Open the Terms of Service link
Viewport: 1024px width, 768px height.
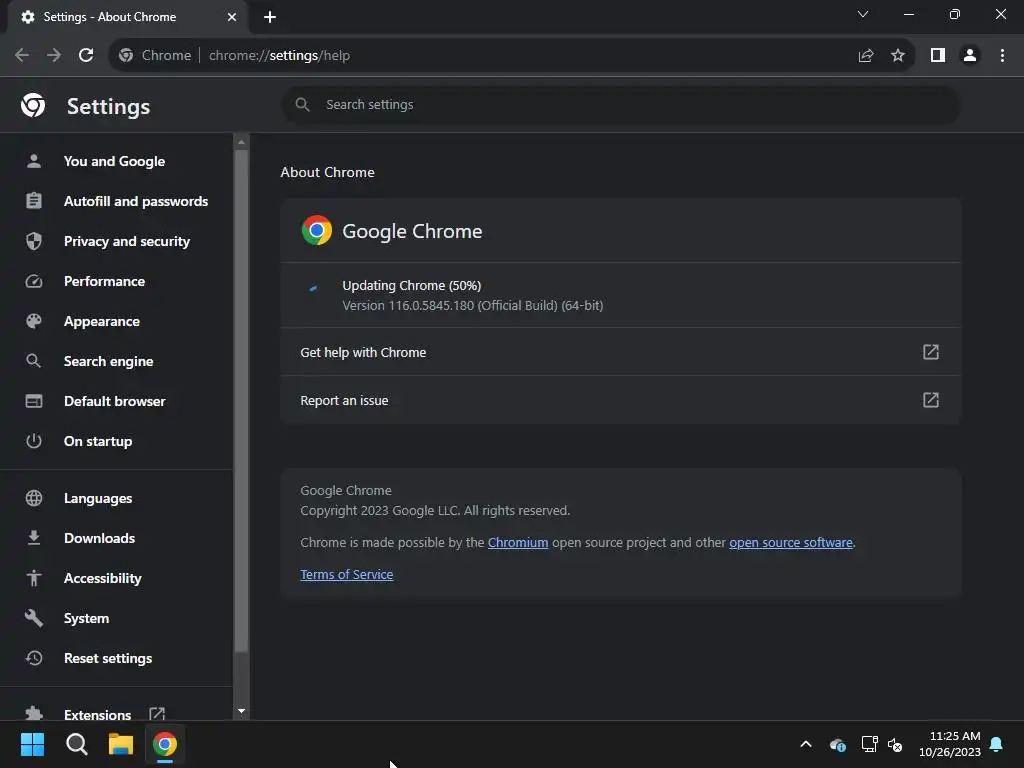tap(347, 575)
